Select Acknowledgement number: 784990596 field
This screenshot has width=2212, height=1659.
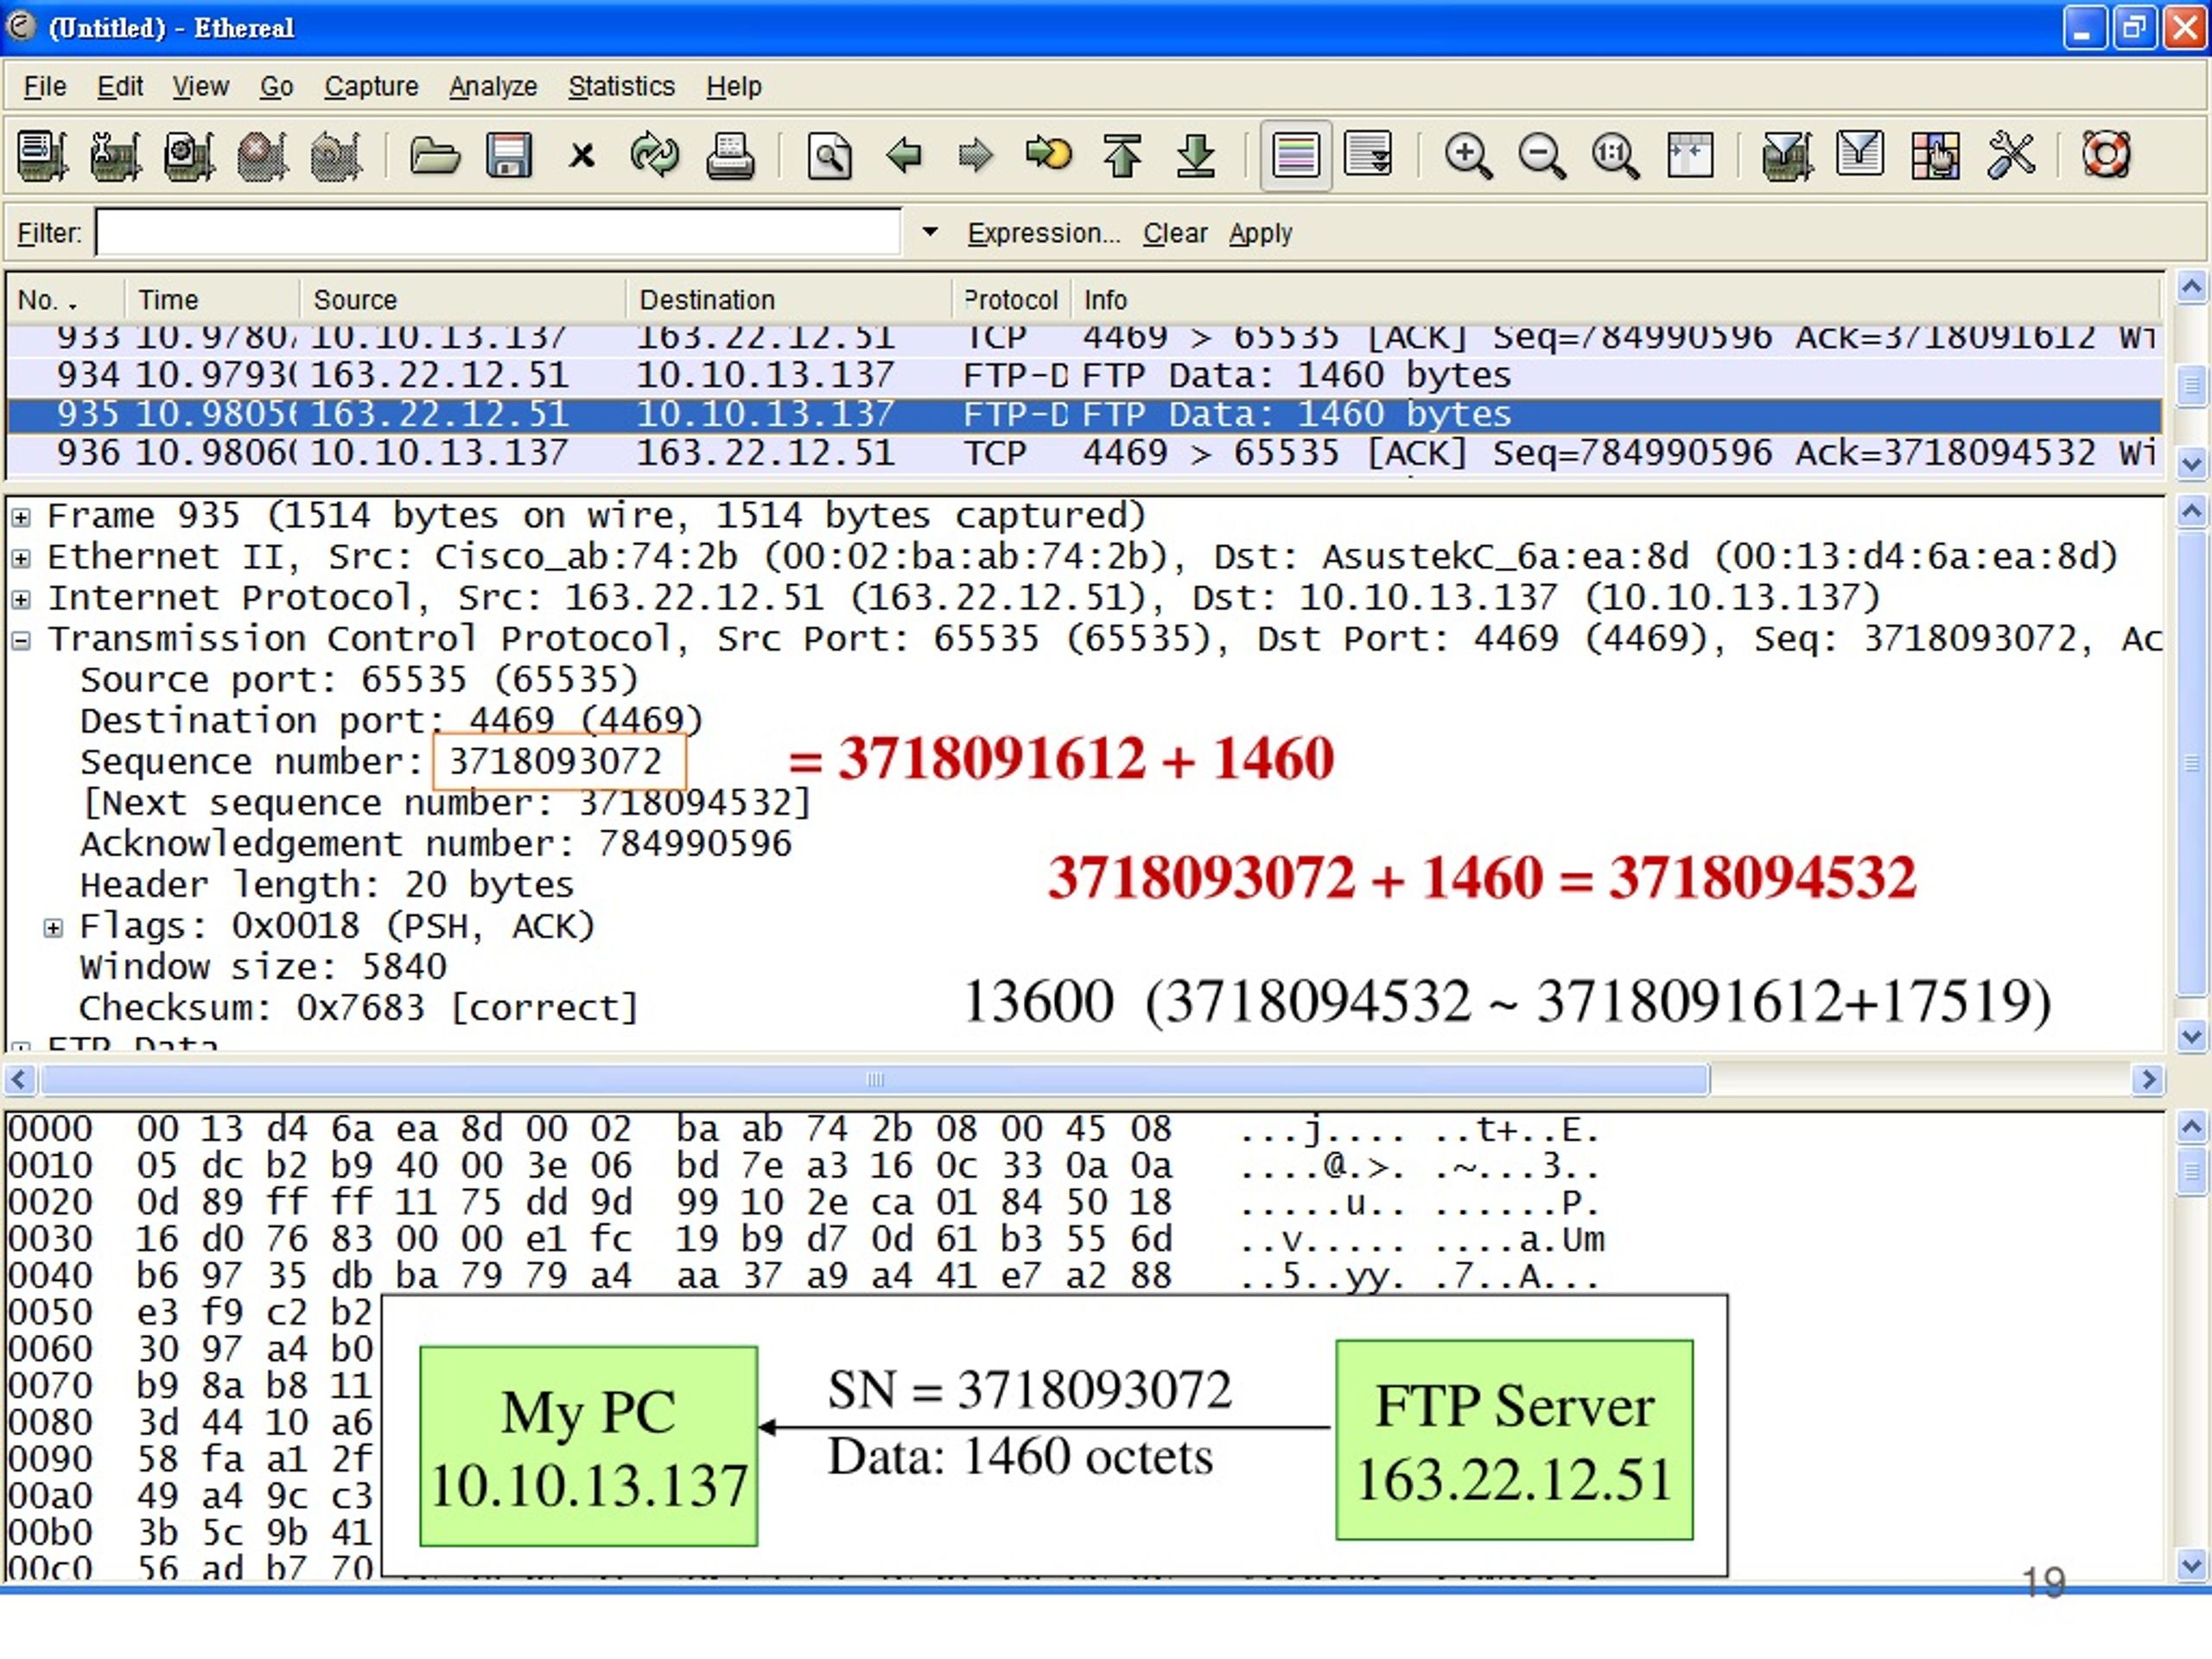tap(435, 845)
